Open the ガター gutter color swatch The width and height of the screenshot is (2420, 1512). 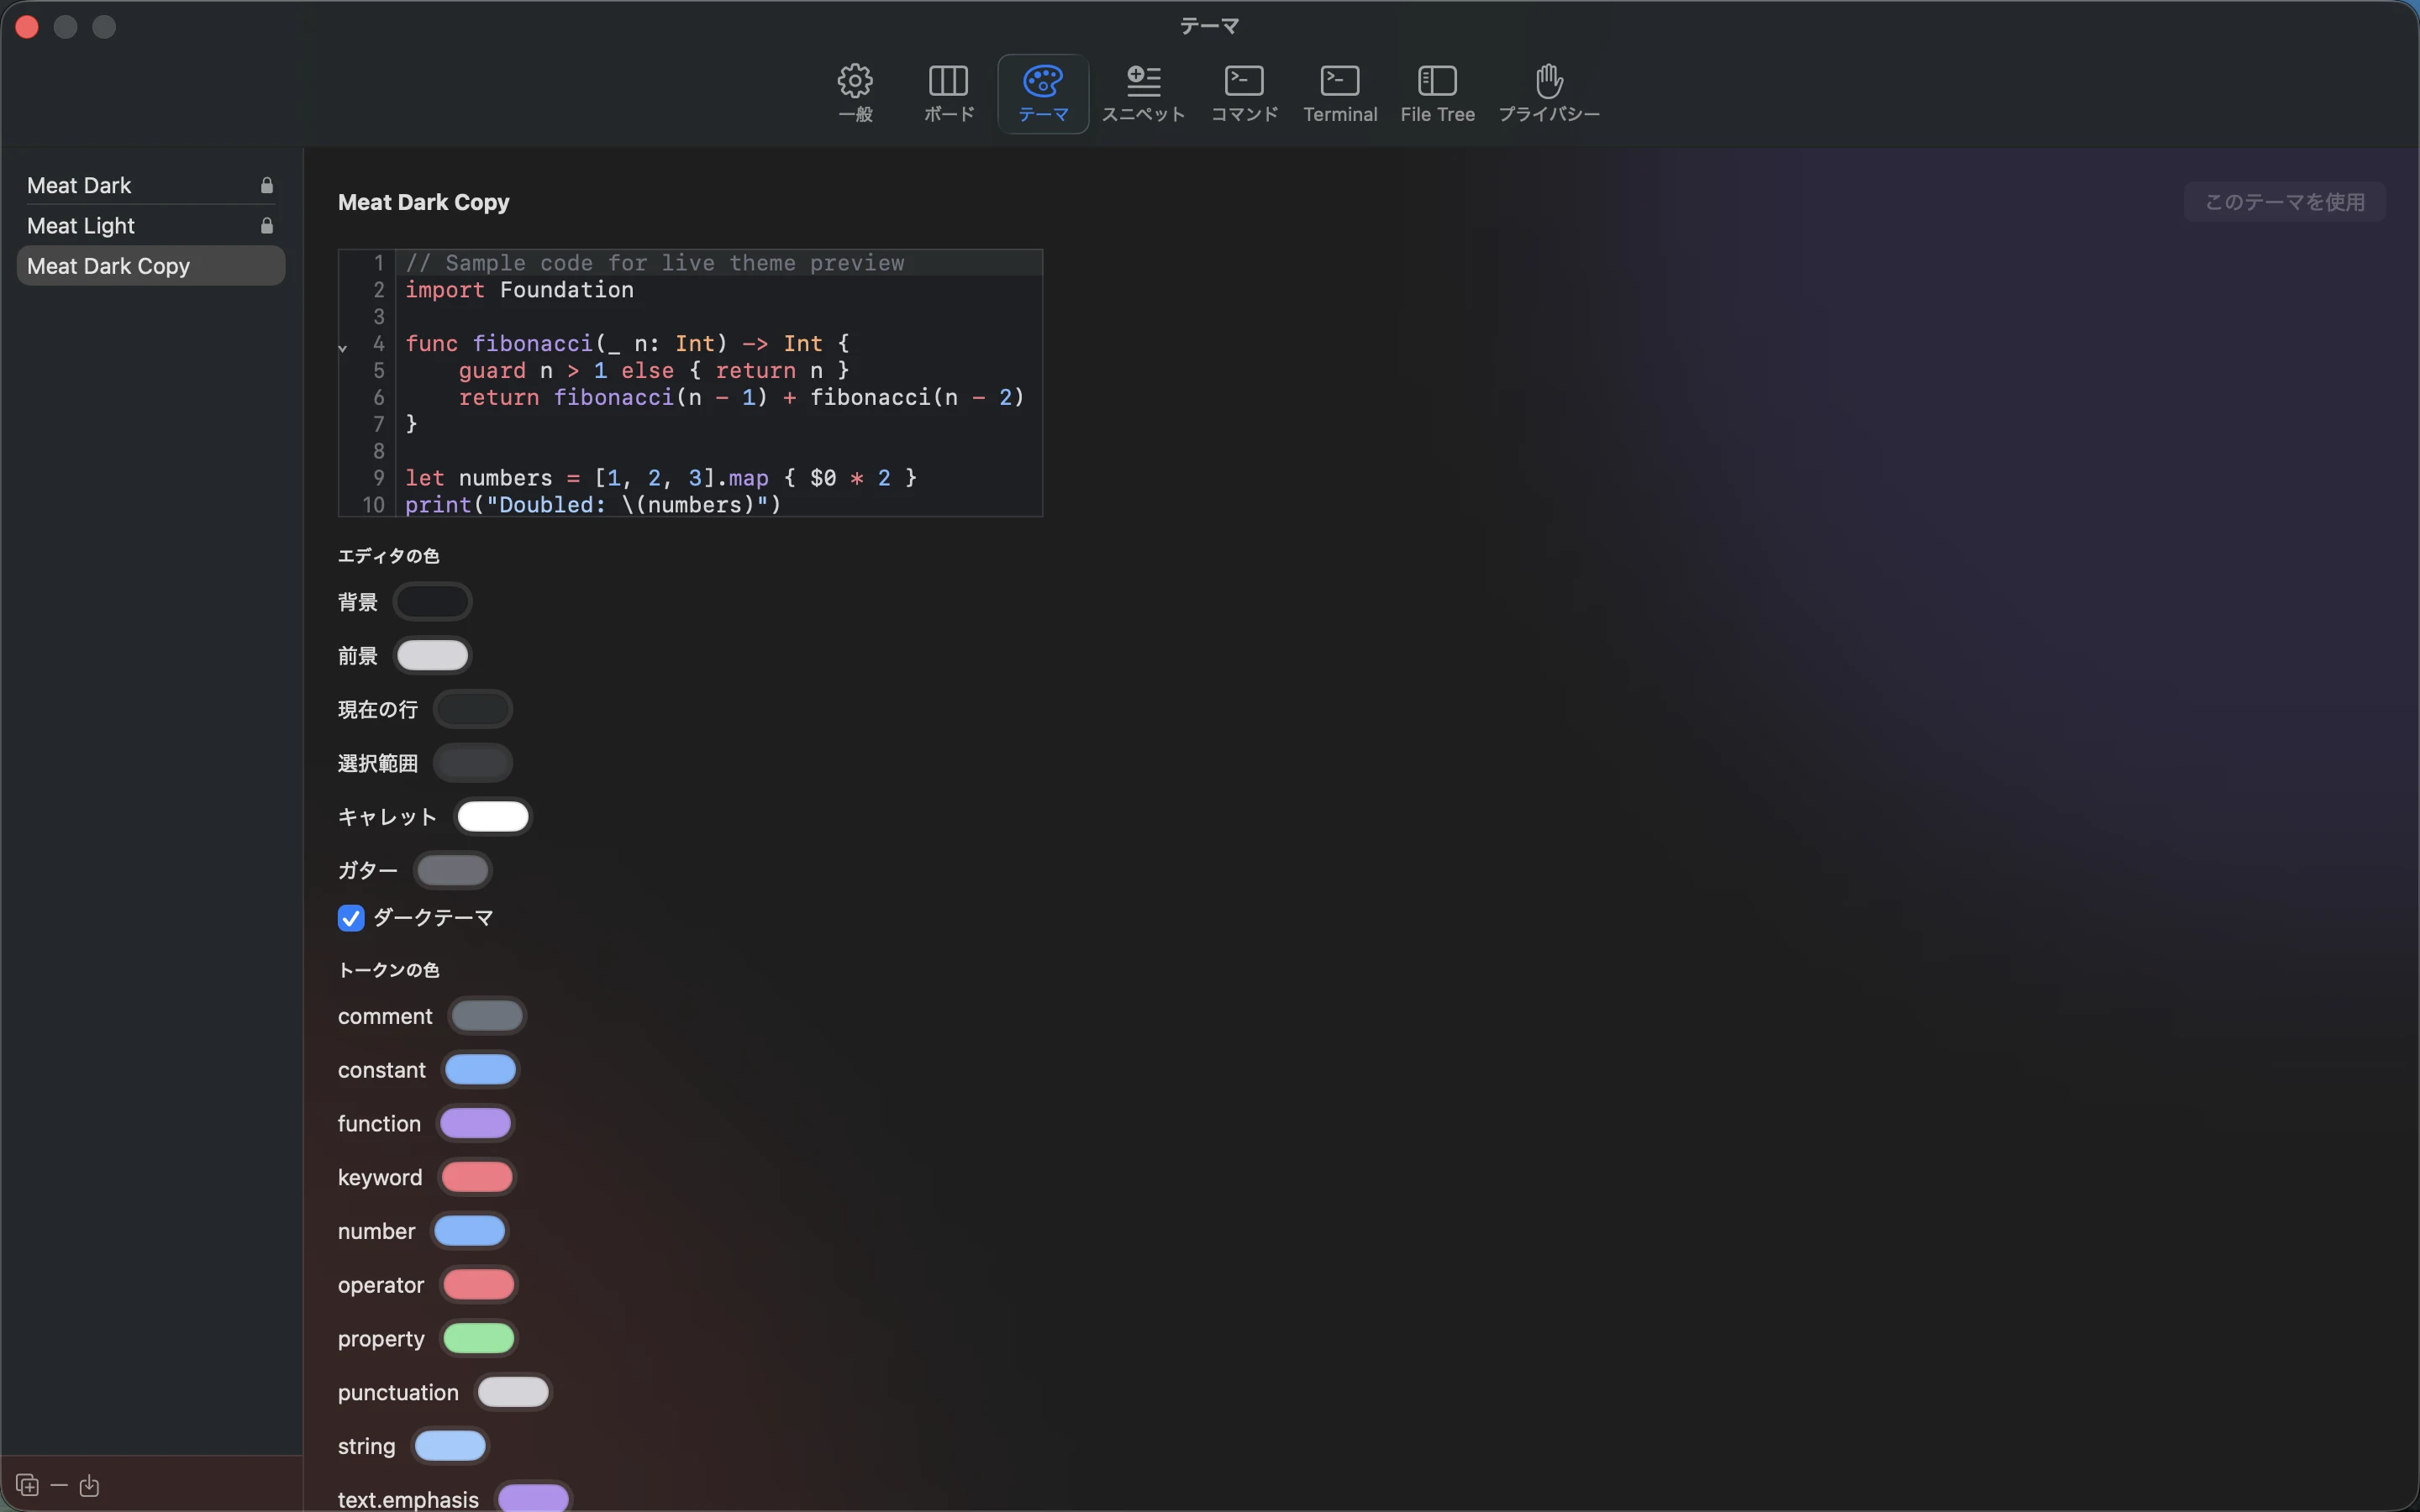[x=453, y=871]
